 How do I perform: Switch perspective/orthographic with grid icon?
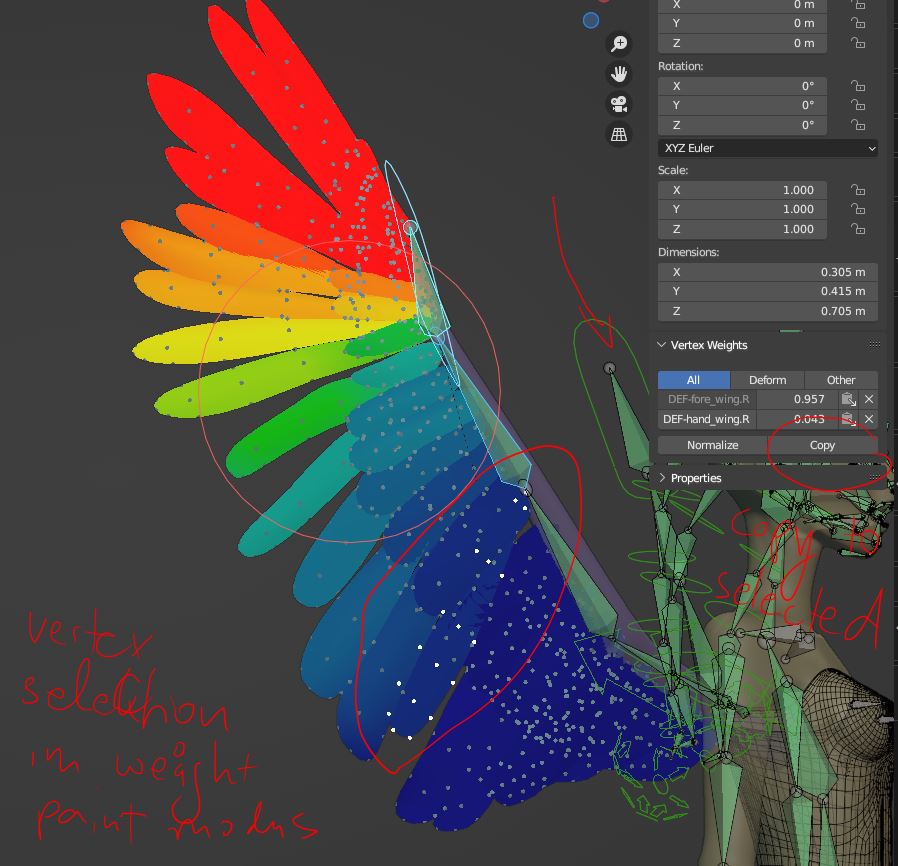pyautogui.click(x=619, y=134)
